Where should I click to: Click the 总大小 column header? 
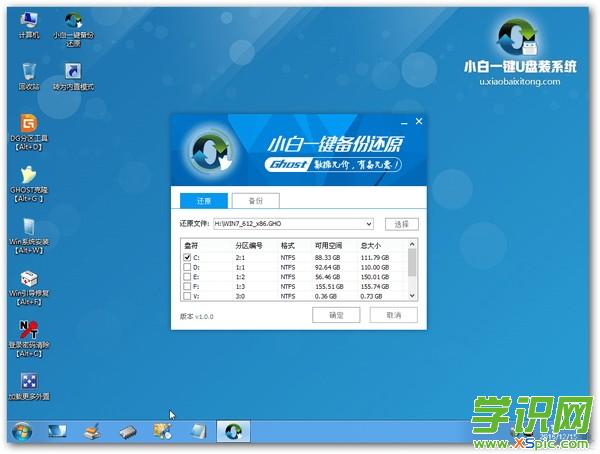click(371, 246)
